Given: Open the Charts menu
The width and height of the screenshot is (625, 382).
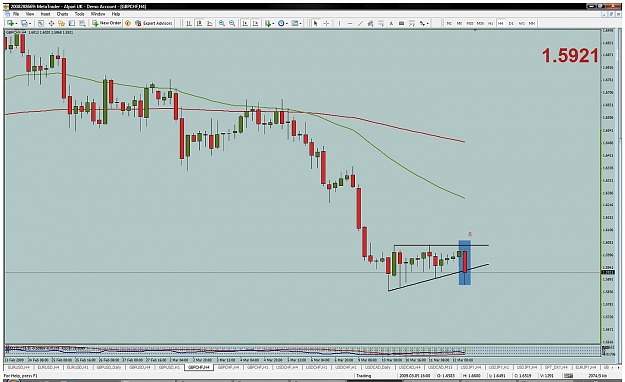Looking at the screenshot, I should (x=63, y=14).
